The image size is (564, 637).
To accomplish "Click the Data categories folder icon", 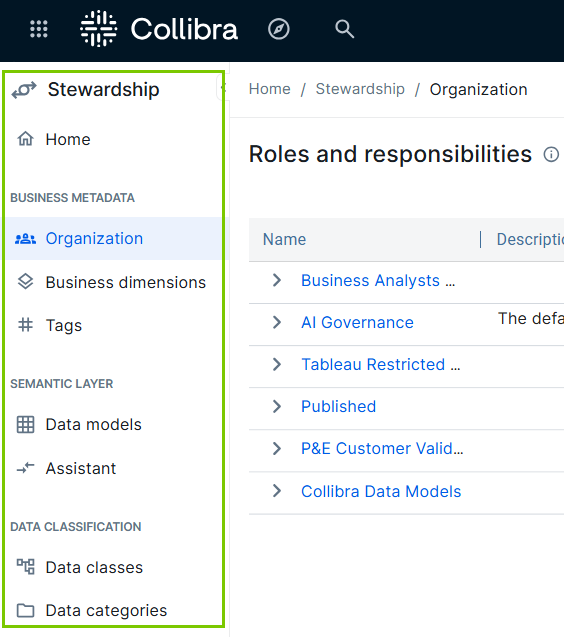I will click(25, 610).
